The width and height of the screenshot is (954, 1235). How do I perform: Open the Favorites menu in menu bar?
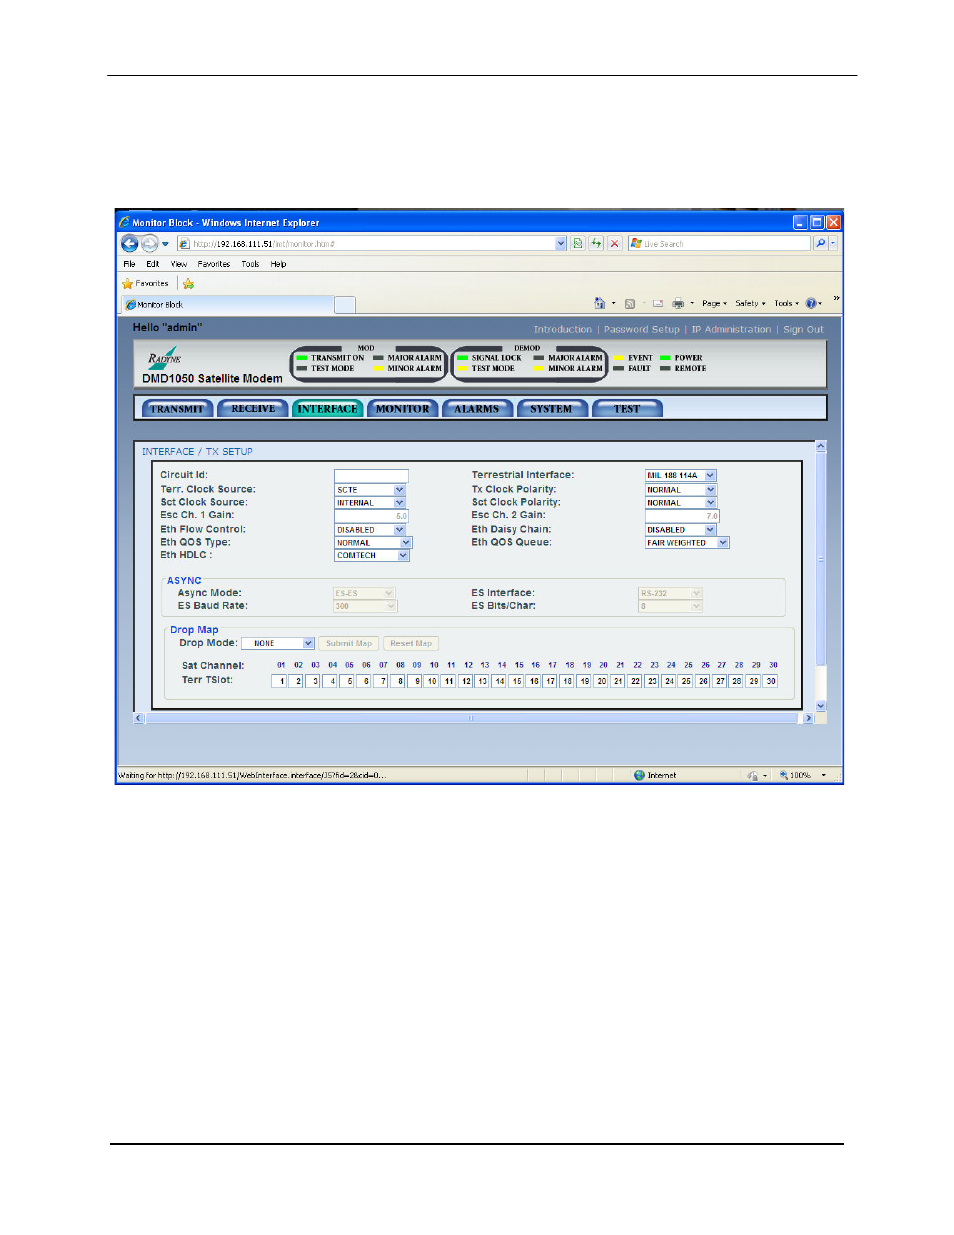(x=213, y=264)
